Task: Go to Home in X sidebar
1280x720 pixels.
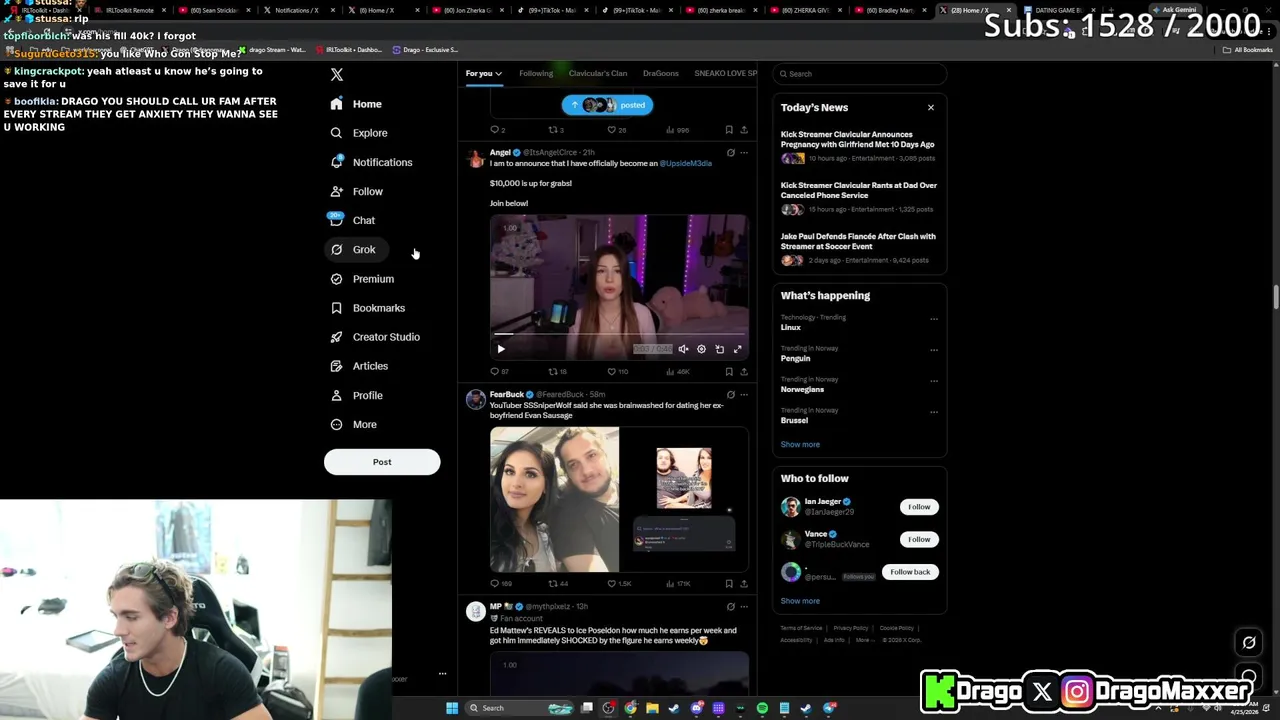Action: point(357,104)
